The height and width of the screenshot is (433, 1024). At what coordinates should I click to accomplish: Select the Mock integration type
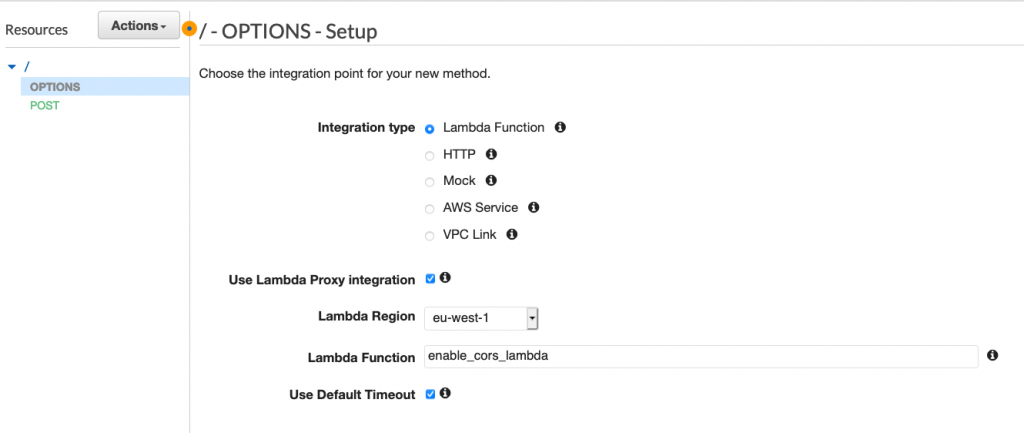click(430, 182)
